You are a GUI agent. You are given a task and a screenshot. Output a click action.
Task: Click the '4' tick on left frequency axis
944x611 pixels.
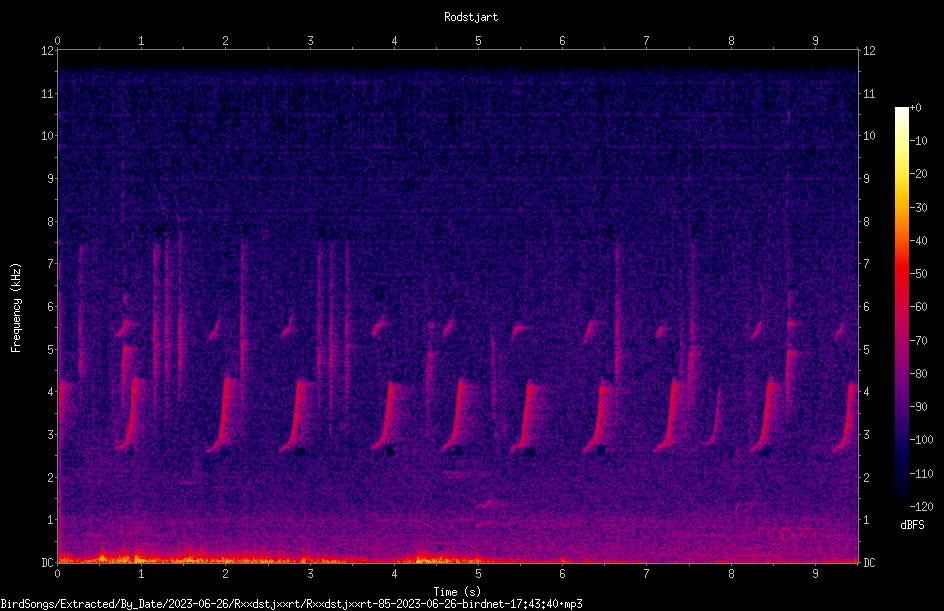point(50,392)
